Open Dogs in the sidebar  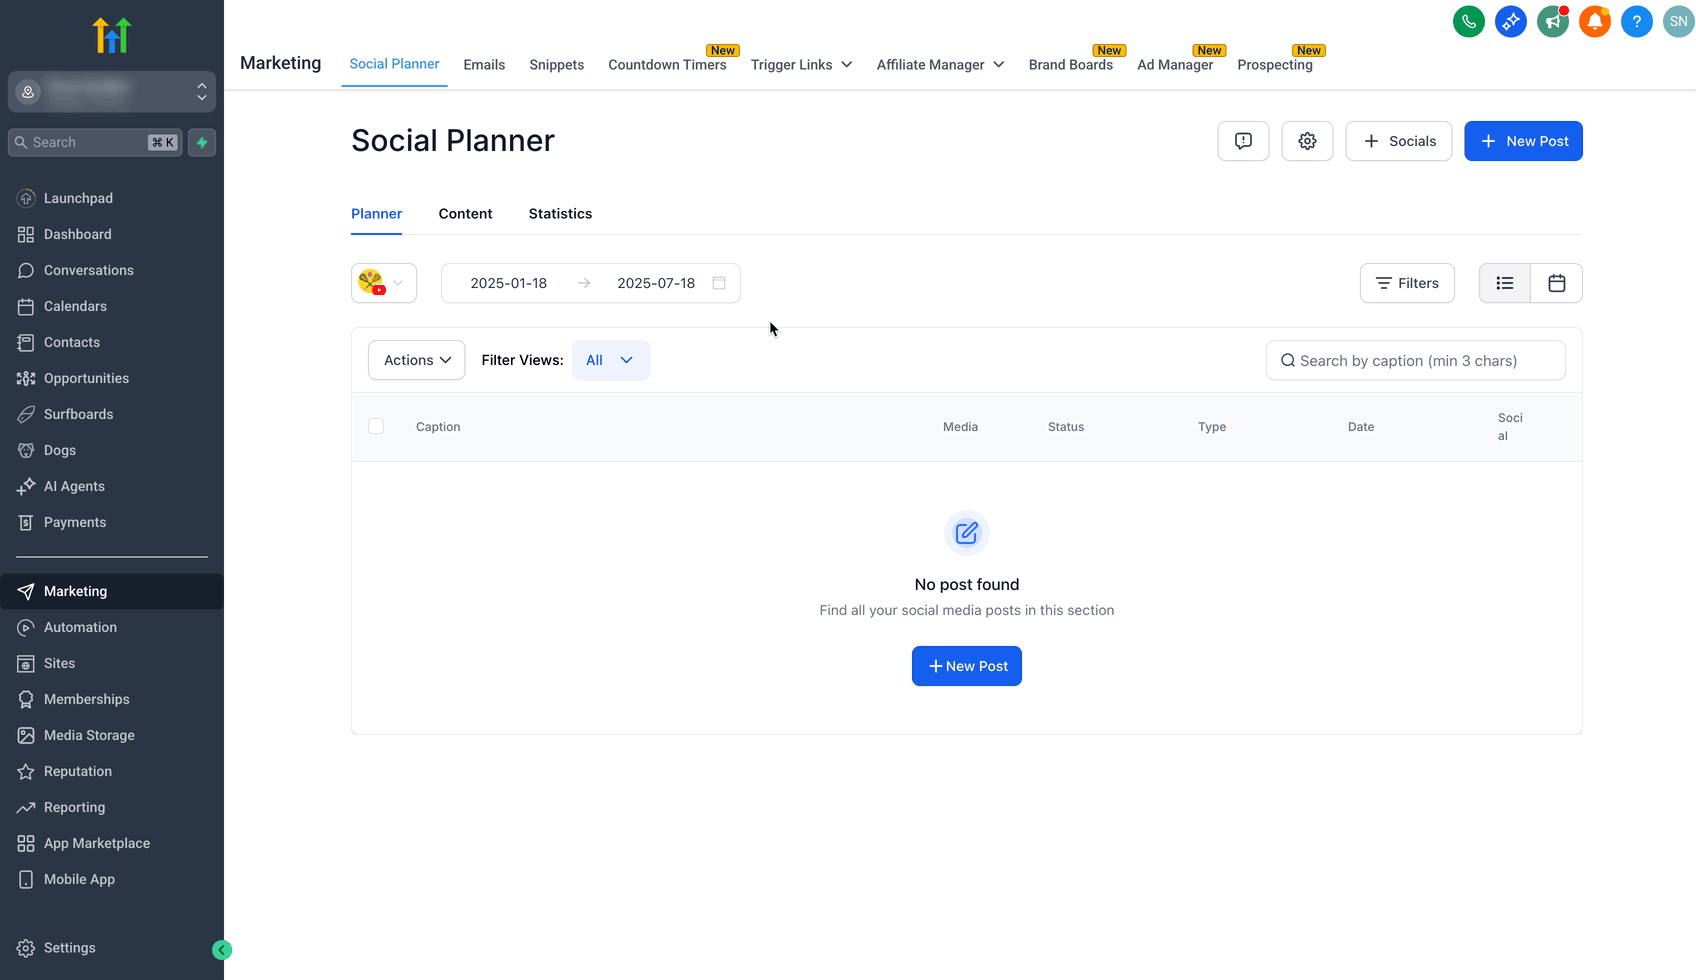point(112,450)
